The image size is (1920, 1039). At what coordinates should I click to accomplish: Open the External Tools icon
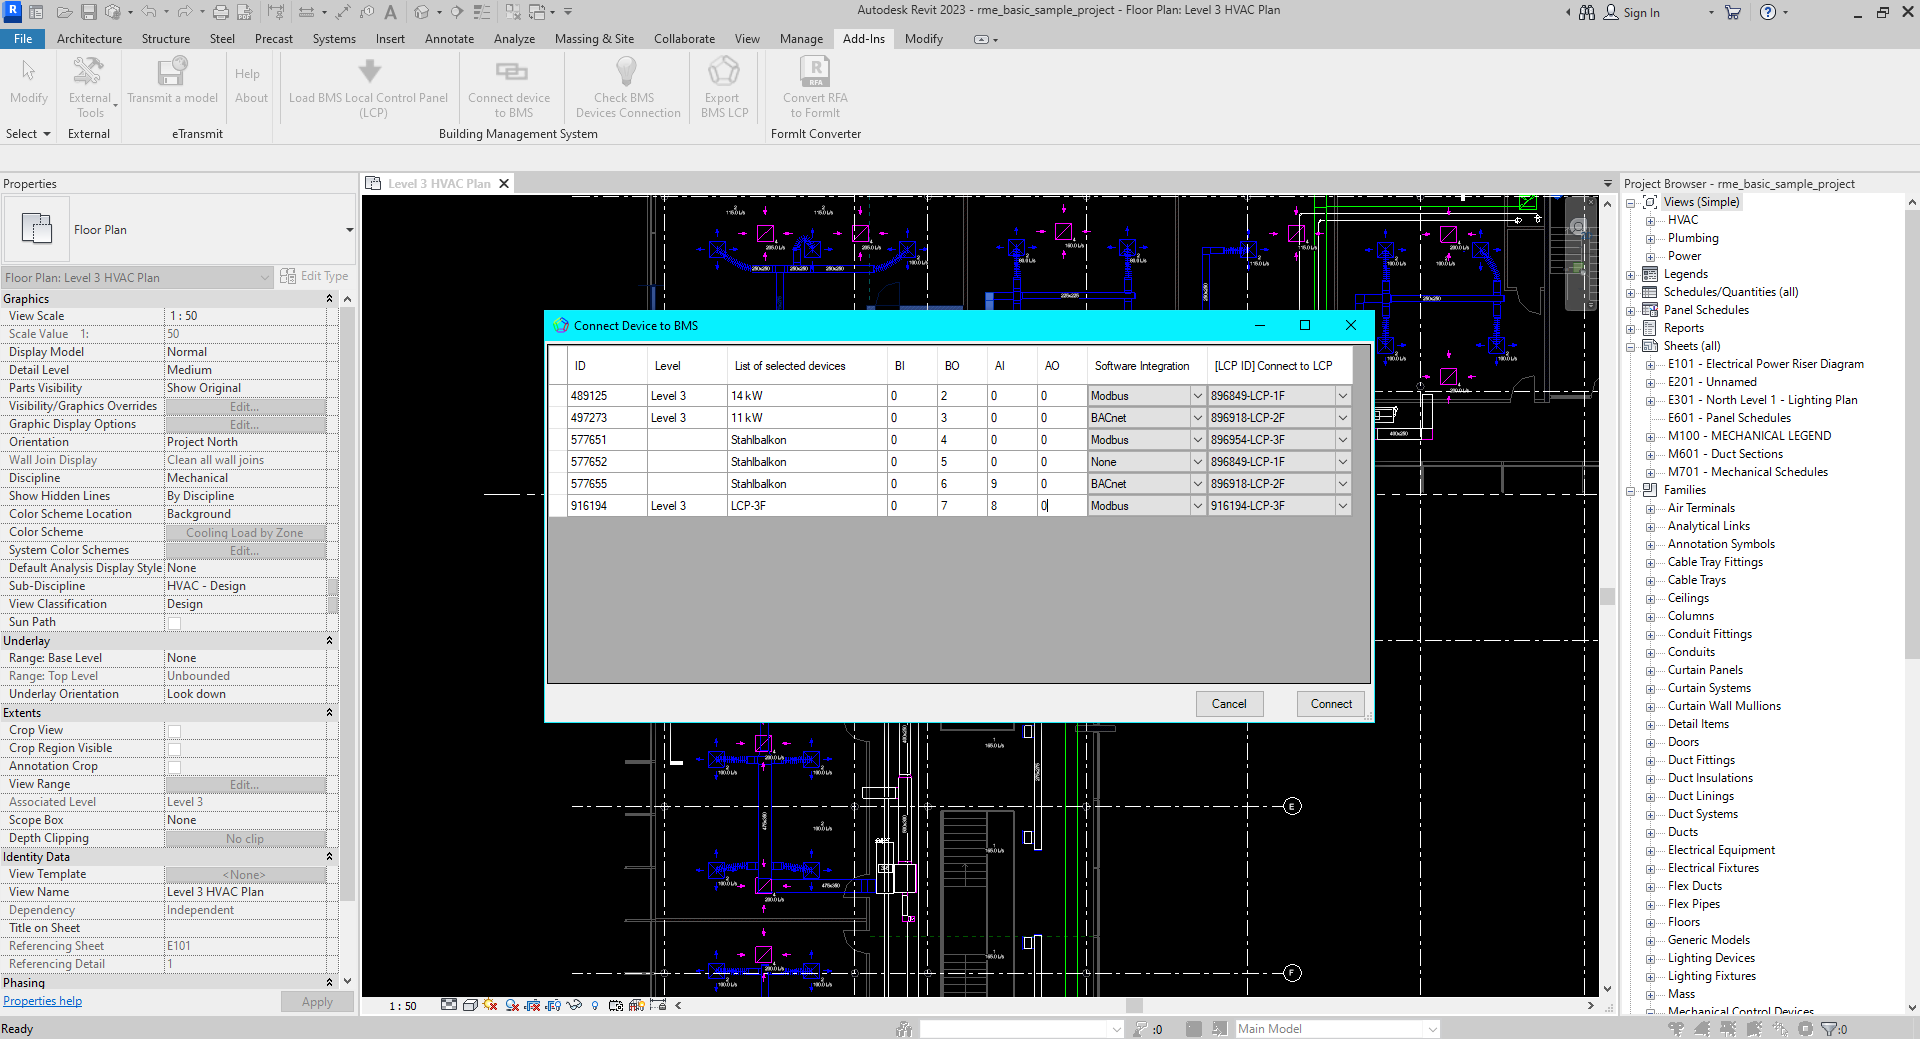[89, 72]
